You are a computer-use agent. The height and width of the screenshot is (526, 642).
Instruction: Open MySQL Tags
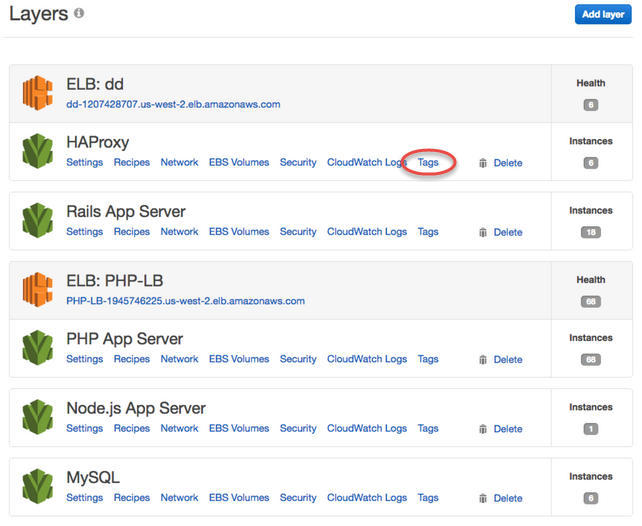(428, 498)
